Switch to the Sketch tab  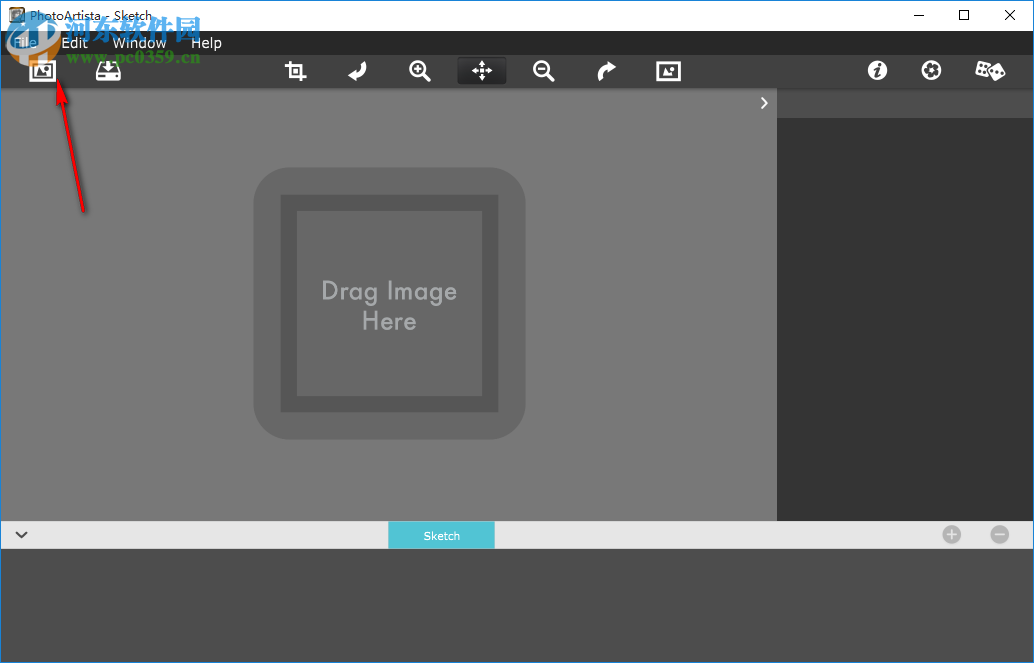point(441,535)
